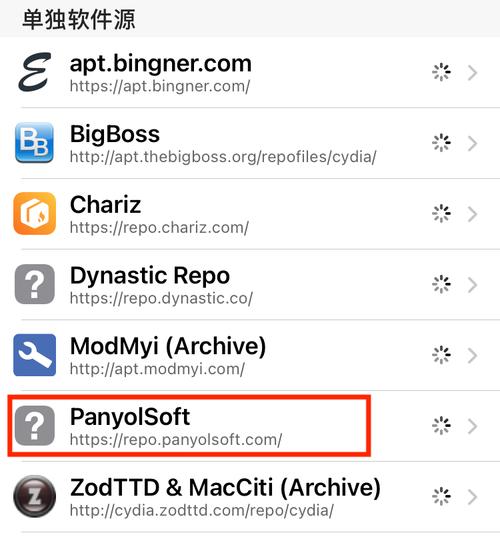The width and height of the screenshot is (500, 543).
Task: Tap the Dynastic Repo question mark icon
Action: [35, 284]
